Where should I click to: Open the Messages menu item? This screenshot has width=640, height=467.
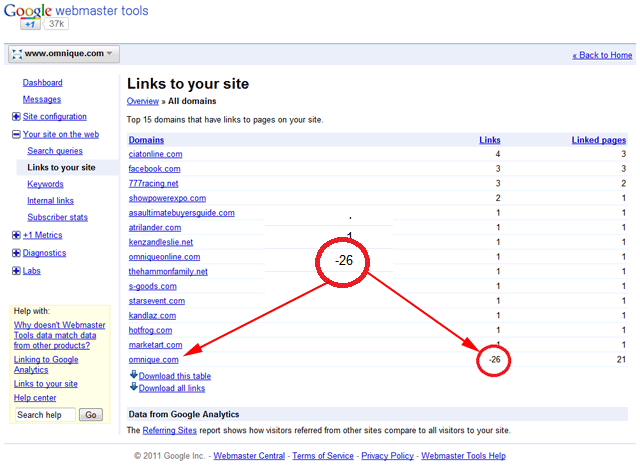[42, 99]
